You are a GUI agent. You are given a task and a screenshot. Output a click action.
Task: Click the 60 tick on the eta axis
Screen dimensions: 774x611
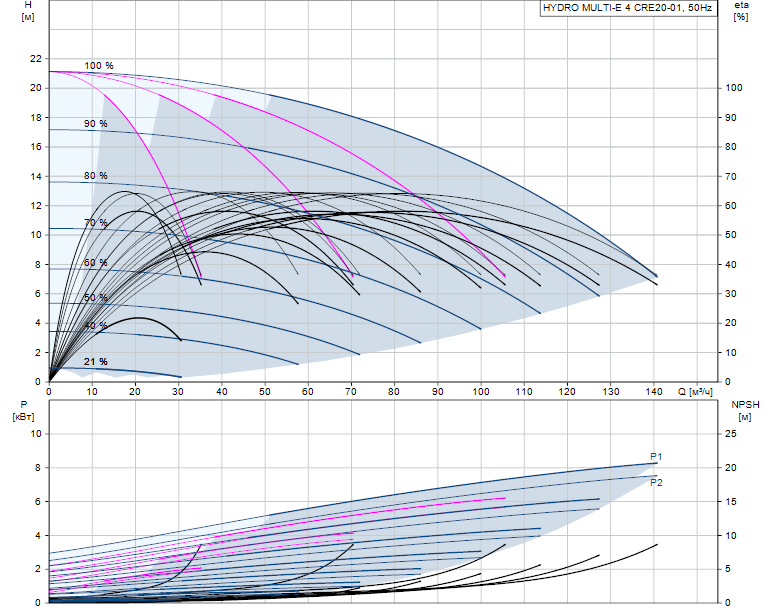pos(731,205)
